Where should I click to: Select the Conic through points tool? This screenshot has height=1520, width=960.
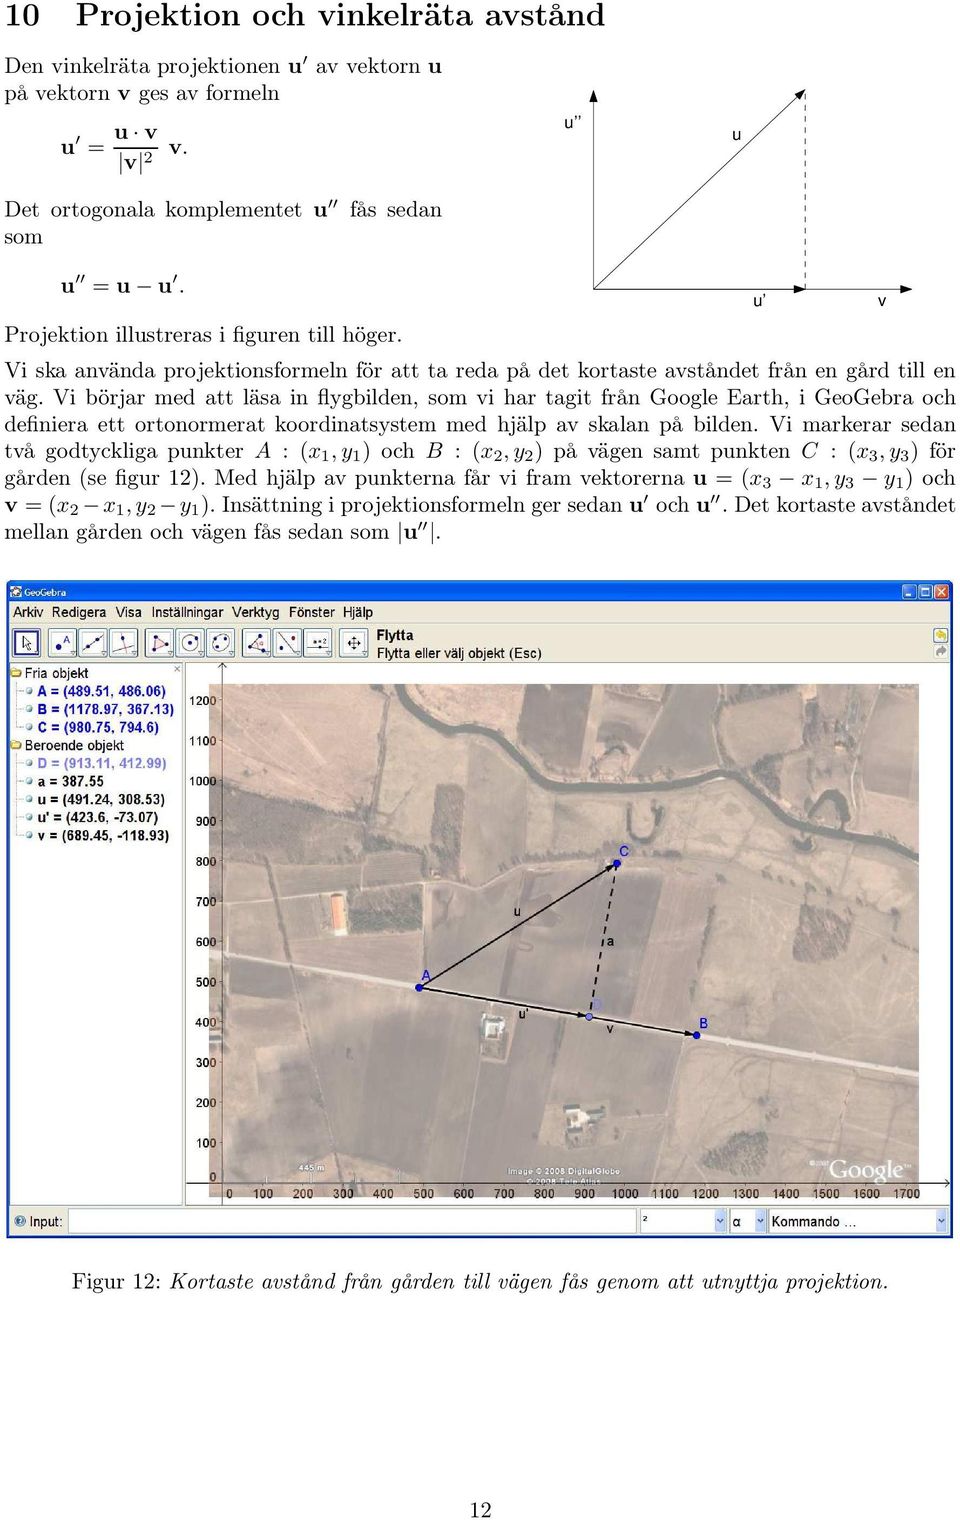(221, 643)
